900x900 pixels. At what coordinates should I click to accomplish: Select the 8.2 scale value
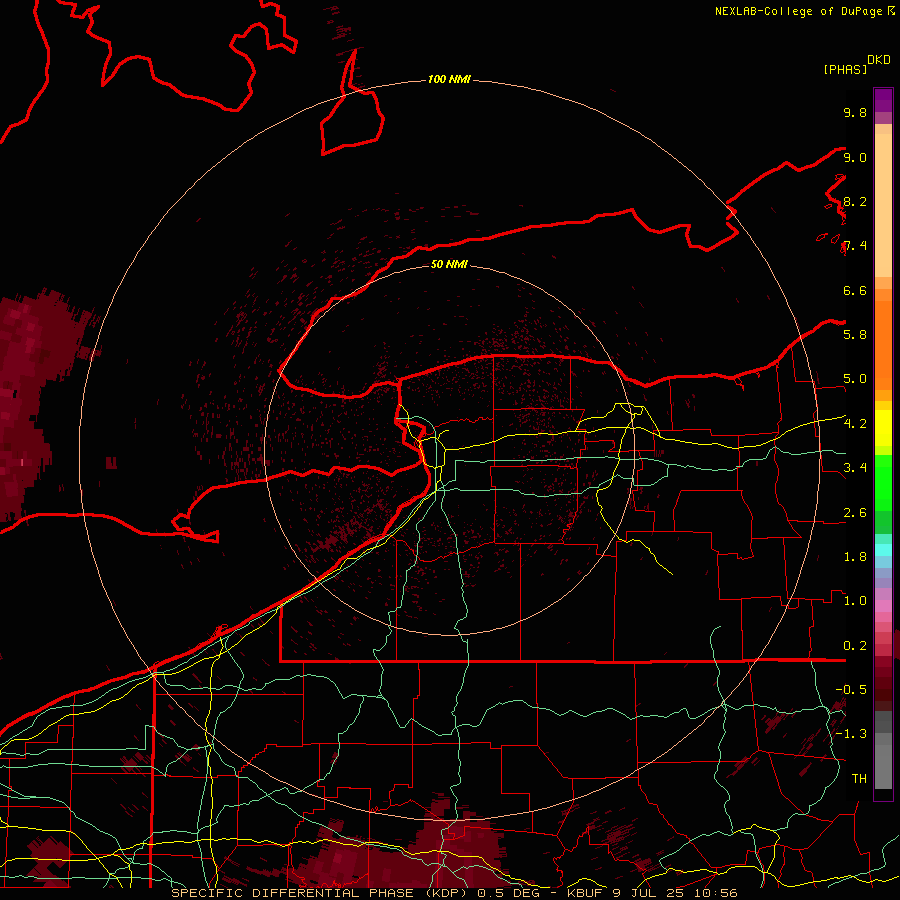tap(855, 201)
